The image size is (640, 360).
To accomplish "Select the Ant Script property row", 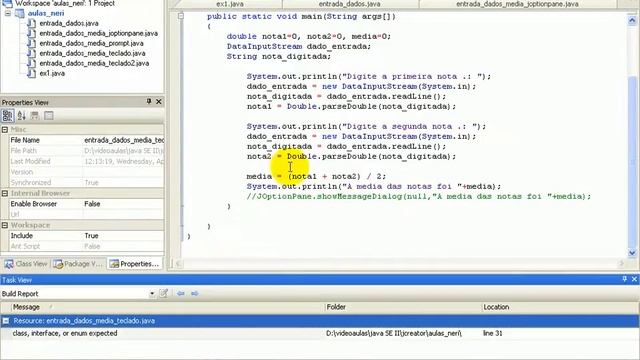I will pos(87,246).
